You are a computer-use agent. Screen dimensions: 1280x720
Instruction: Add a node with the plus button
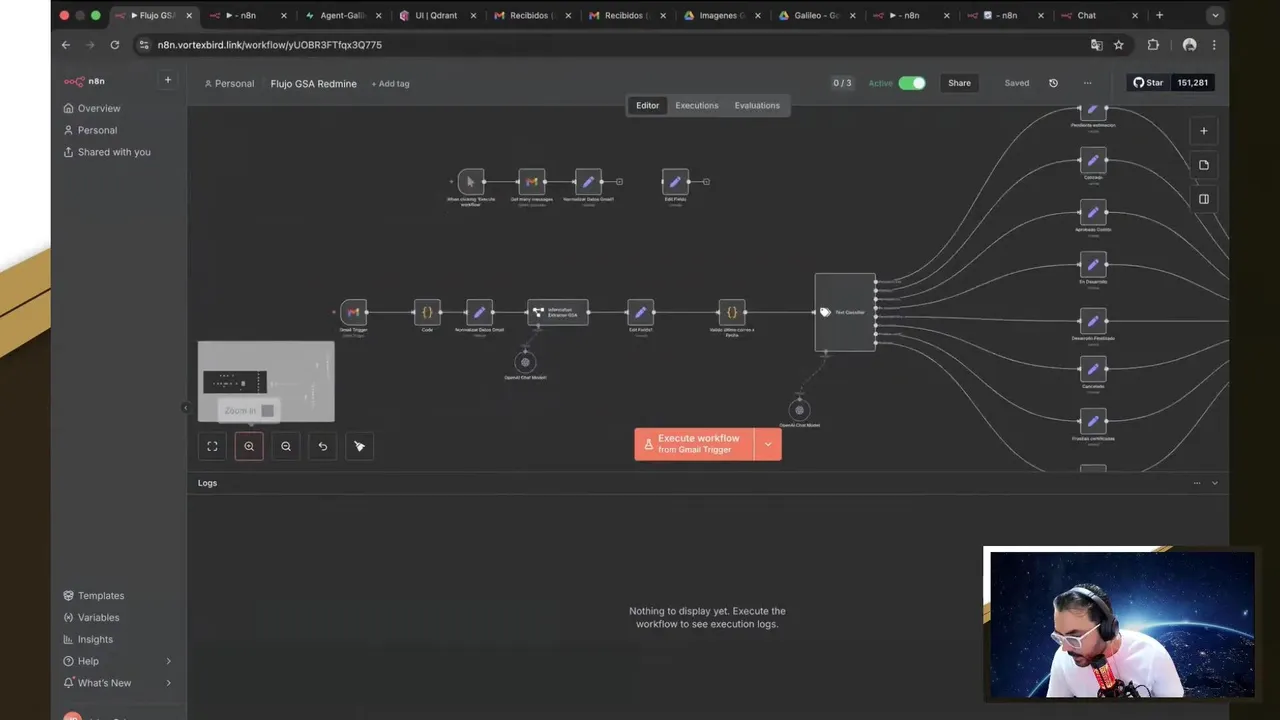pos(1204,131)
